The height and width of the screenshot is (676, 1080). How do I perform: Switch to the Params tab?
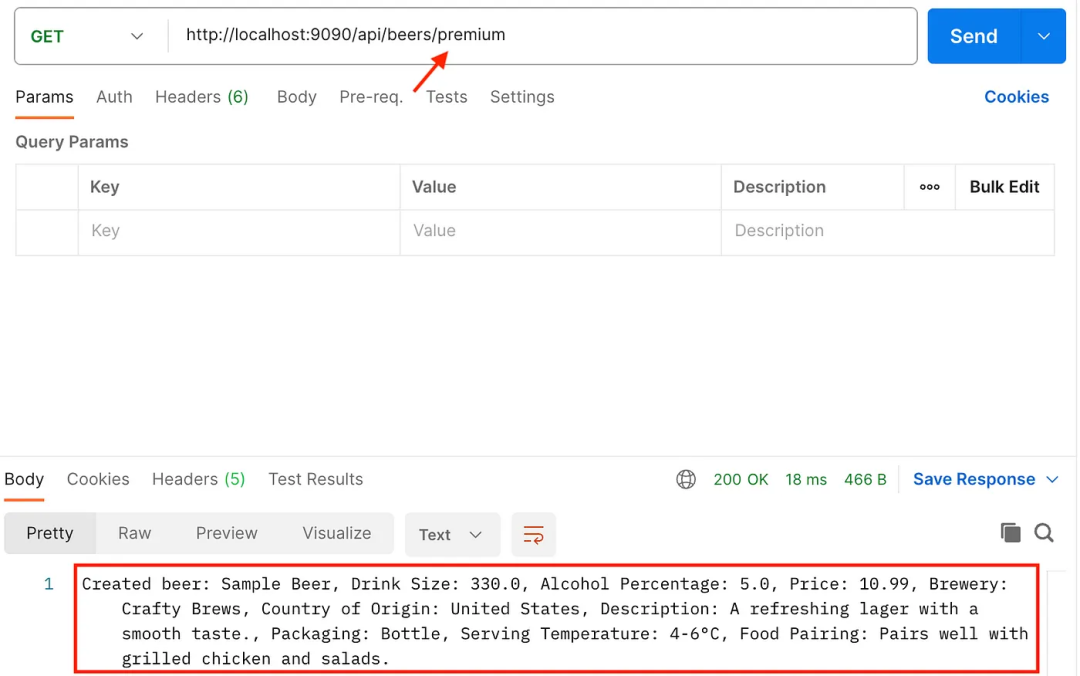[x=44, y=97]
